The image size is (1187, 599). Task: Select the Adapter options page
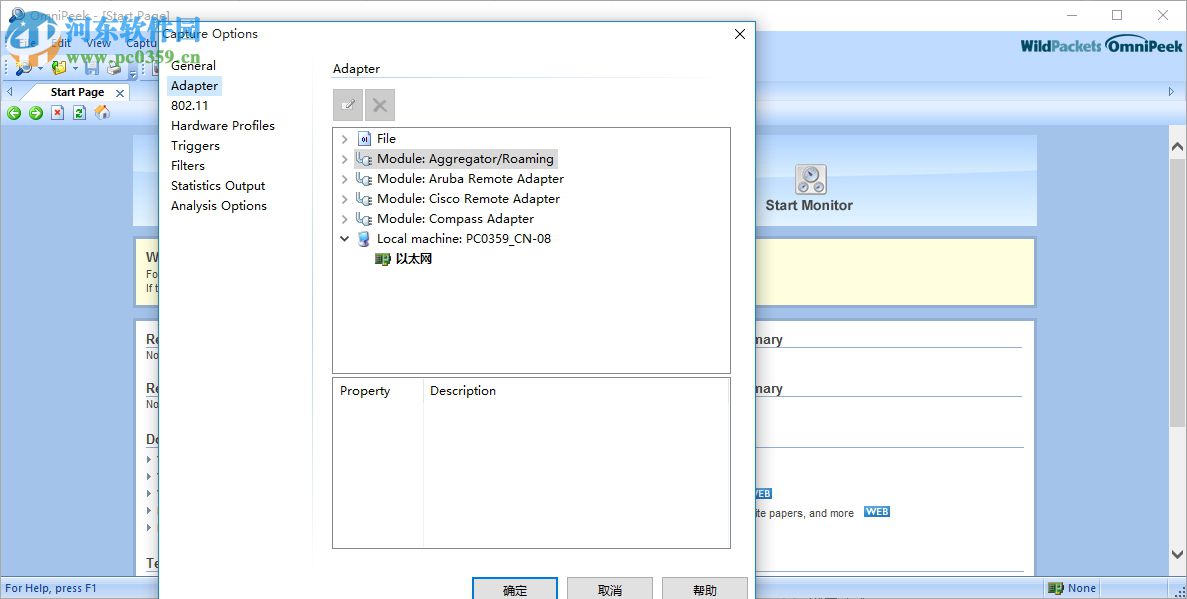[195, 86]
